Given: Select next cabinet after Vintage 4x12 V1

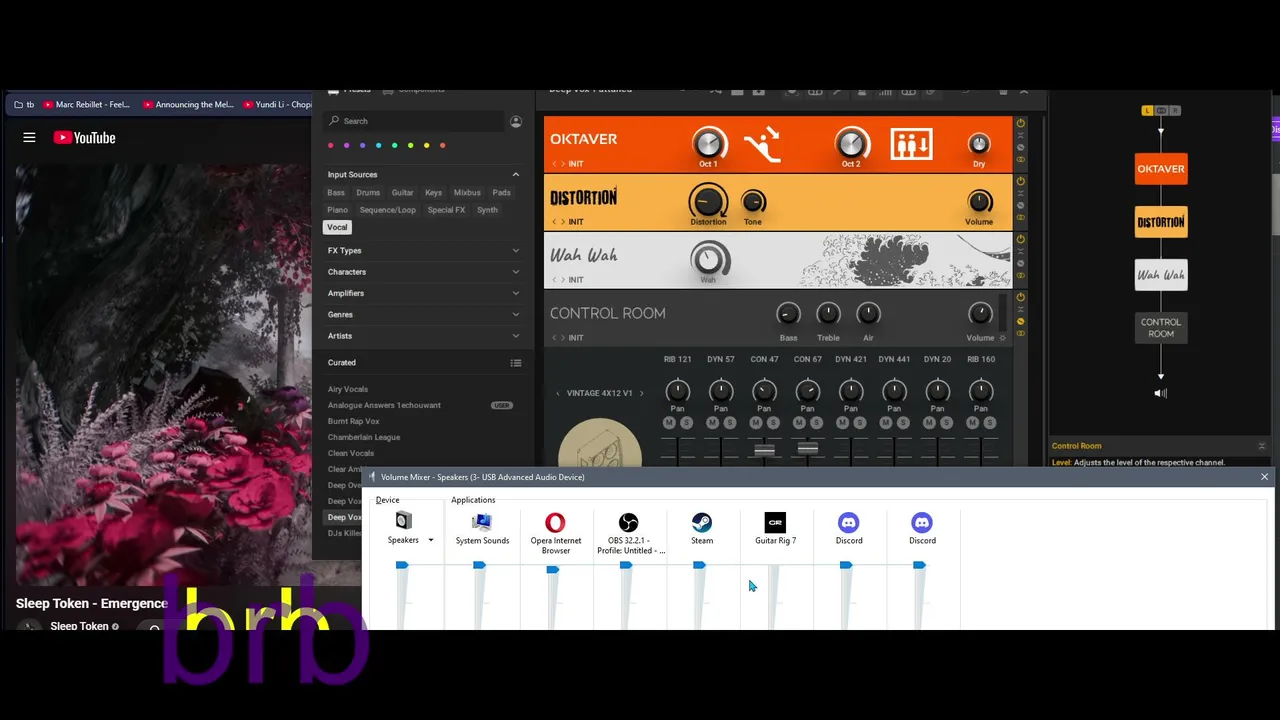Looking at the screenshot, I should coord(641,393).
